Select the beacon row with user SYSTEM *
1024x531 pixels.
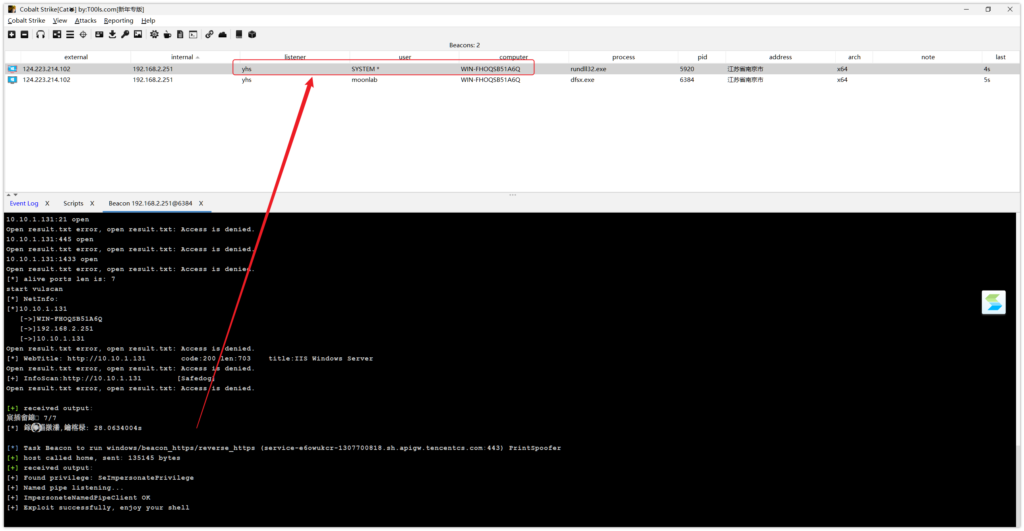[x=512, y=69]
